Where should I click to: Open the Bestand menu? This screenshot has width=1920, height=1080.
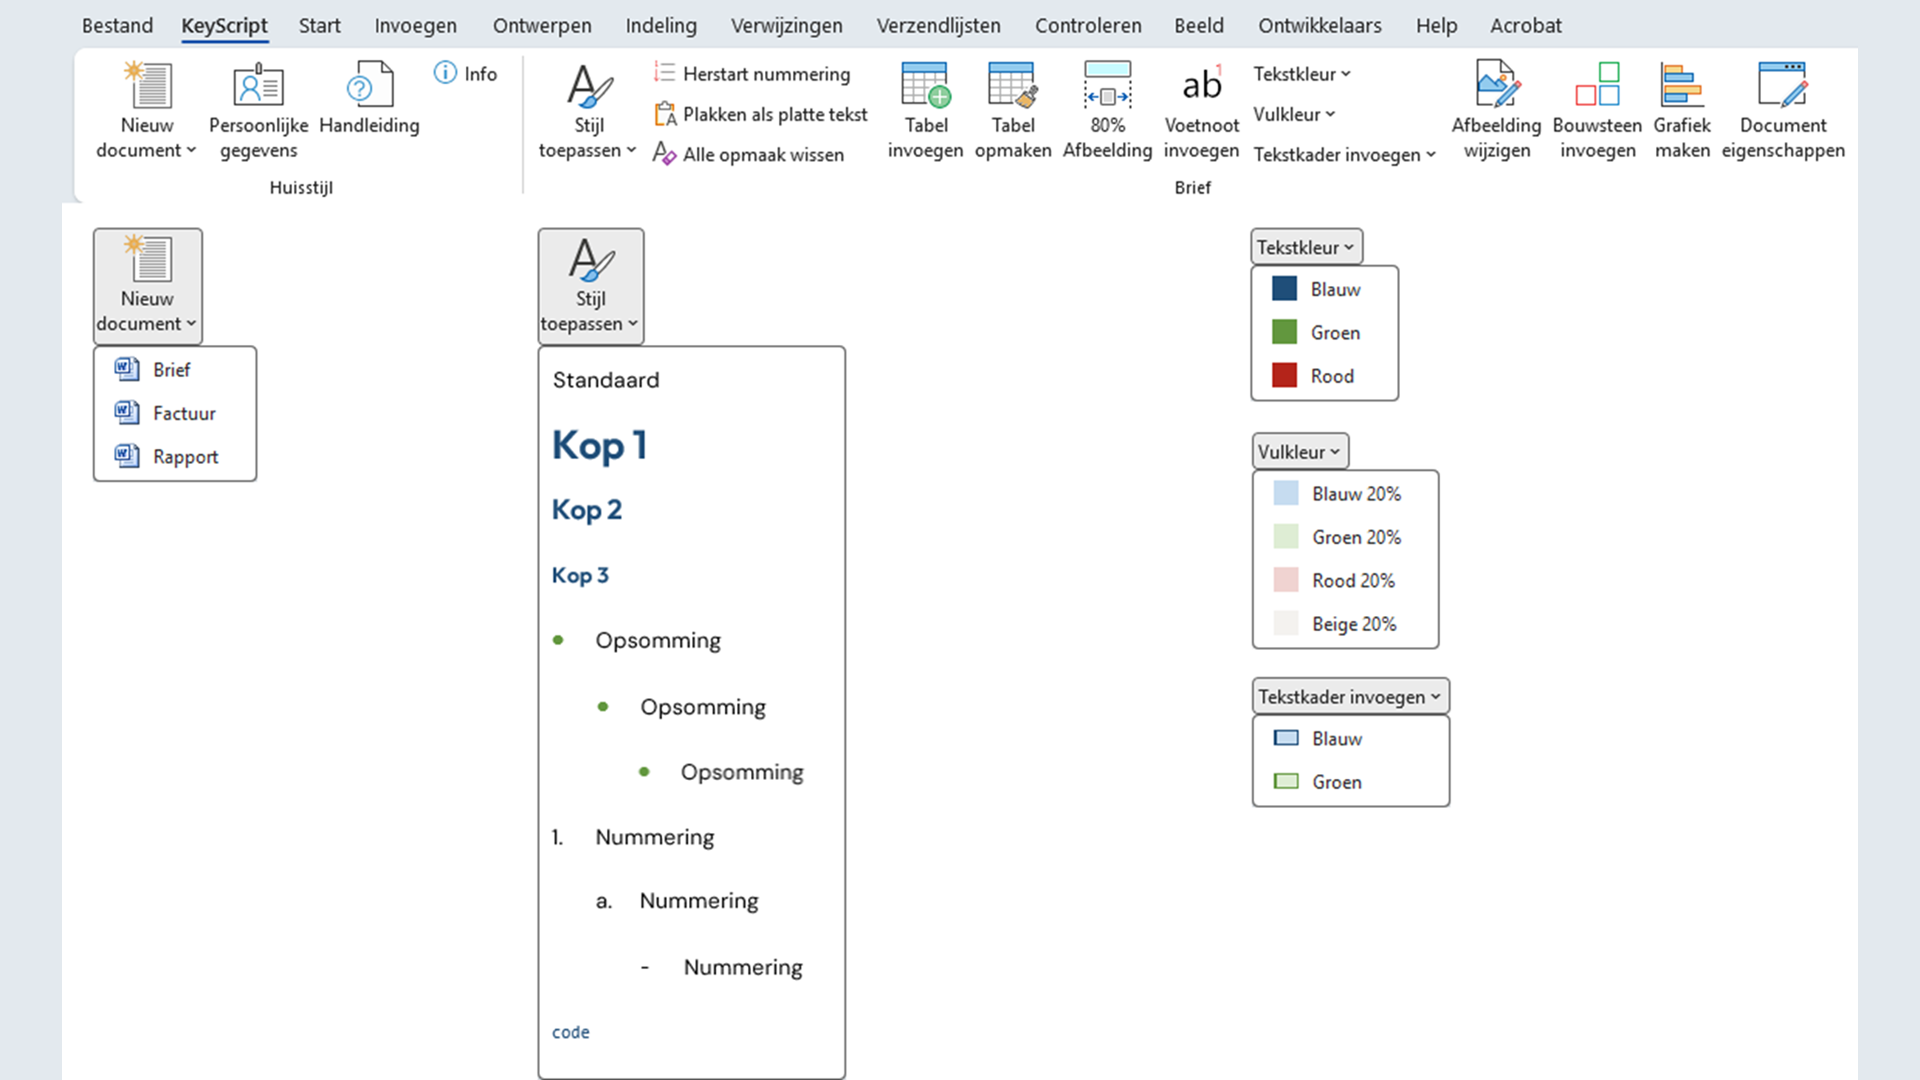tap(117, 25)
